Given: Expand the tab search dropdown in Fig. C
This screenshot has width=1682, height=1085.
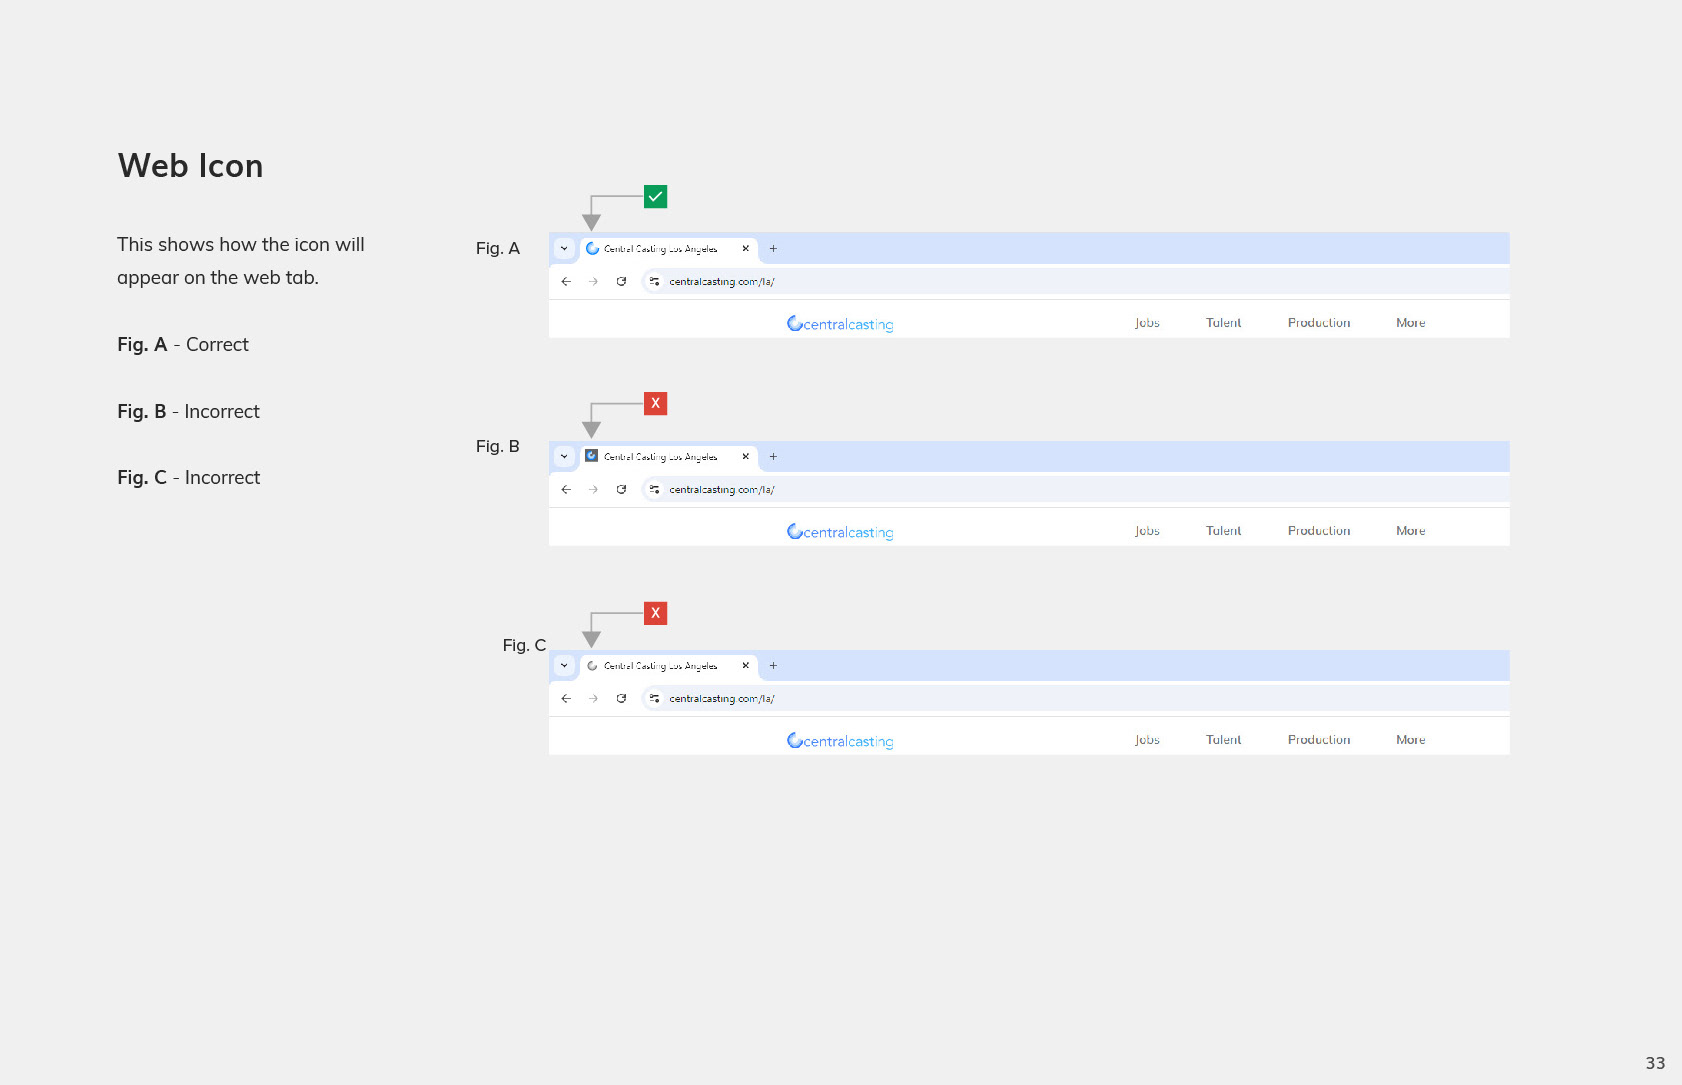Looking at the screenshot, I should click(x=564, y=666).
